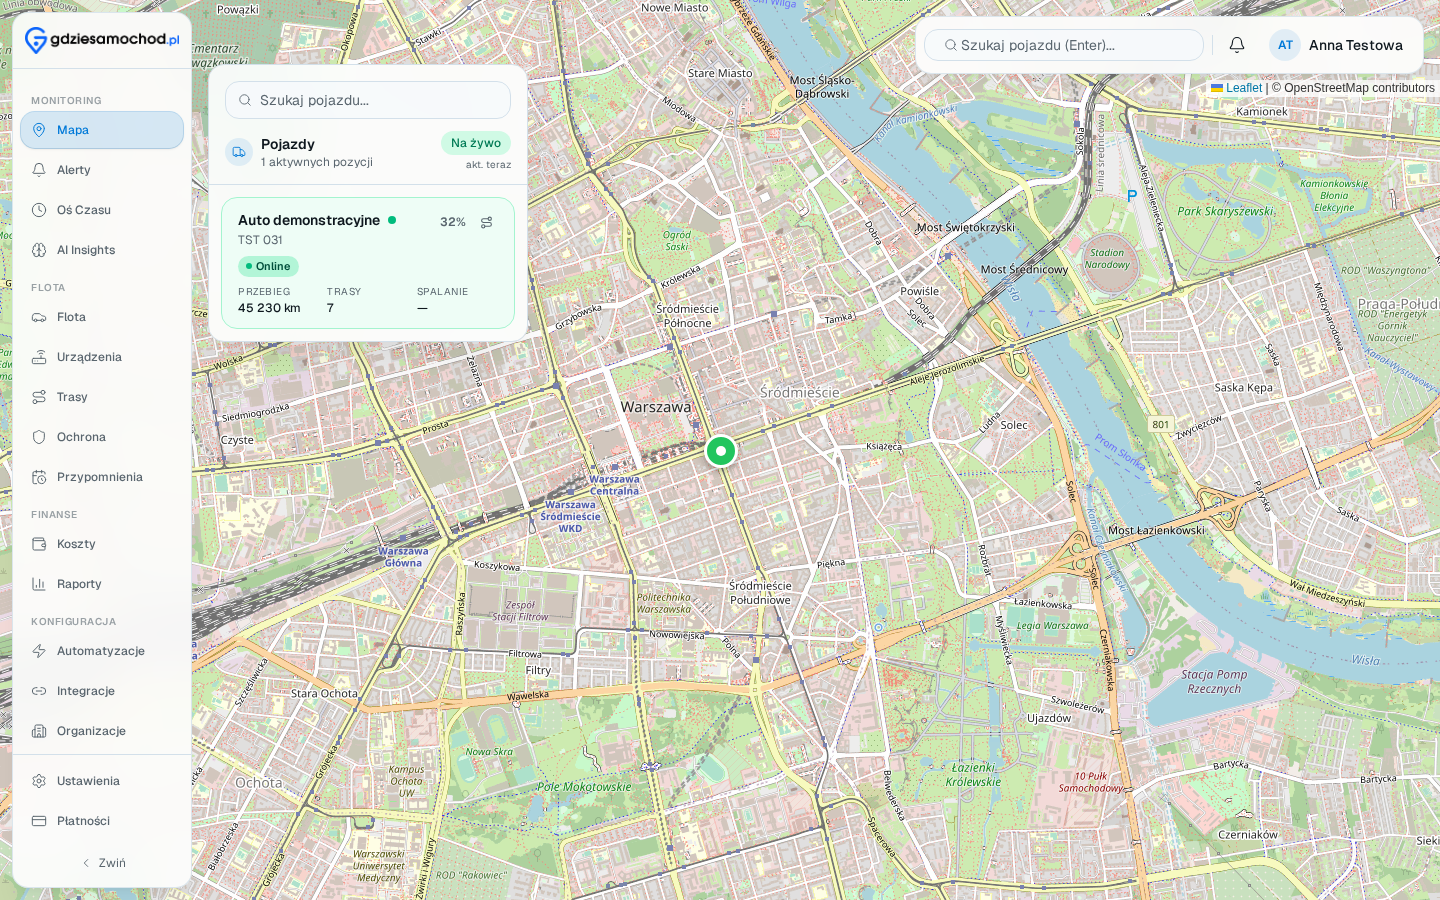The height and width of the screenshot is (900, 1440).
Task: Click the Ustawienia gear icon
Action: click(x=39, y=781)
